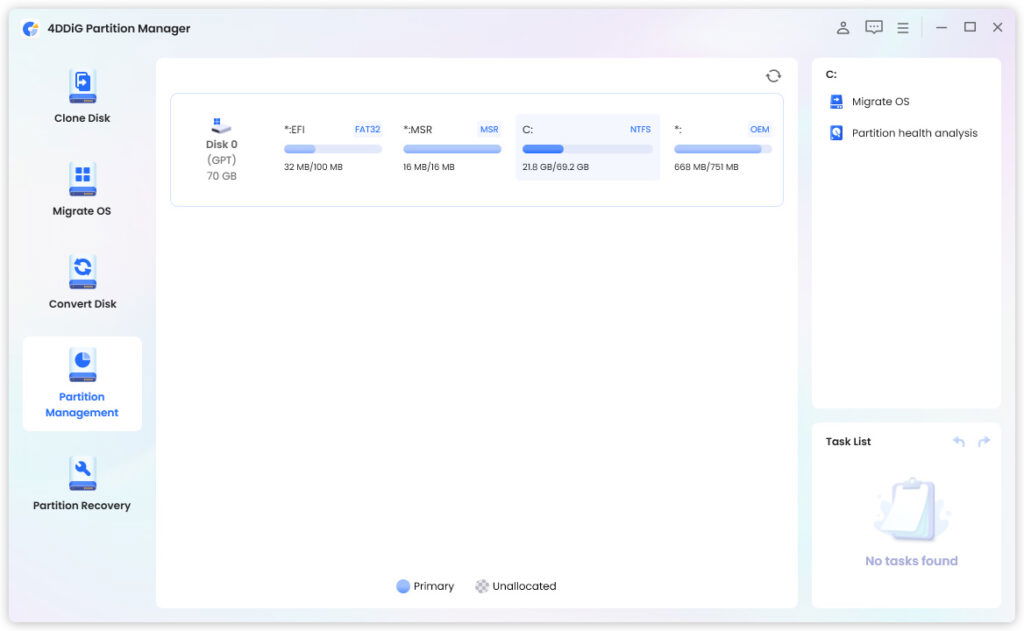Open the feedback chat bubble icon
Screen dimensions: 1024x631
click(x=874, y=27)
